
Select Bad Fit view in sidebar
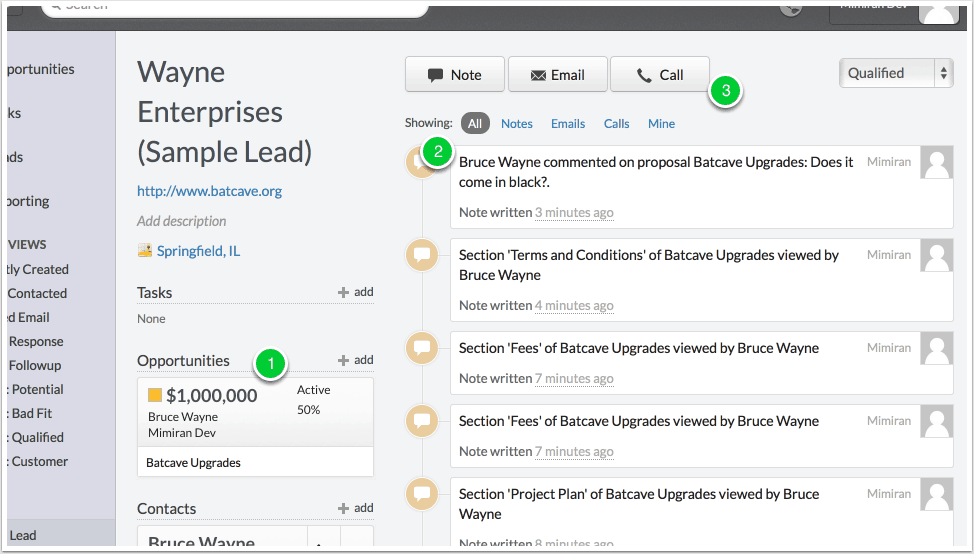click(30, 414)
